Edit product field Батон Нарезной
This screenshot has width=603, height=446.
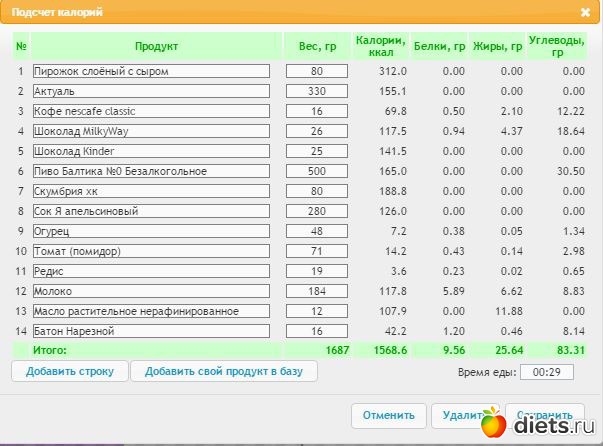151,331
